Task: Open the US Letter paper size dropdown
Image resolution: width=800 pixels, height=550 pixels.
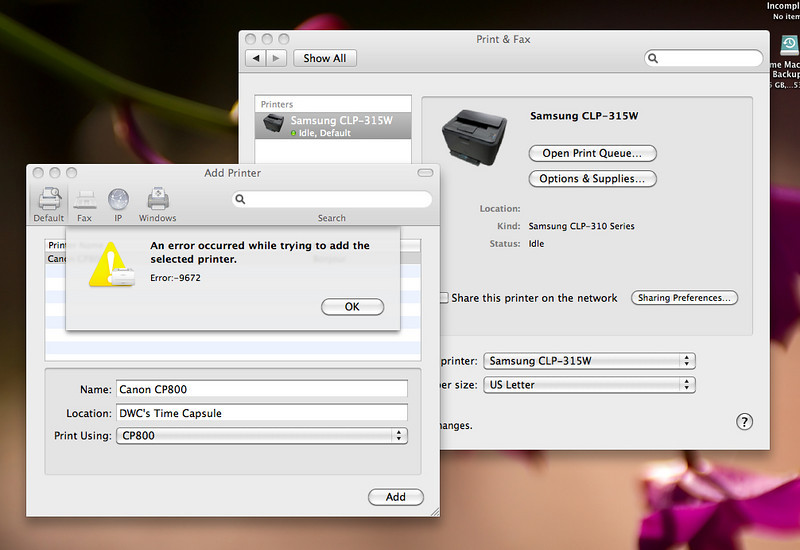Action: click(589, 385)
